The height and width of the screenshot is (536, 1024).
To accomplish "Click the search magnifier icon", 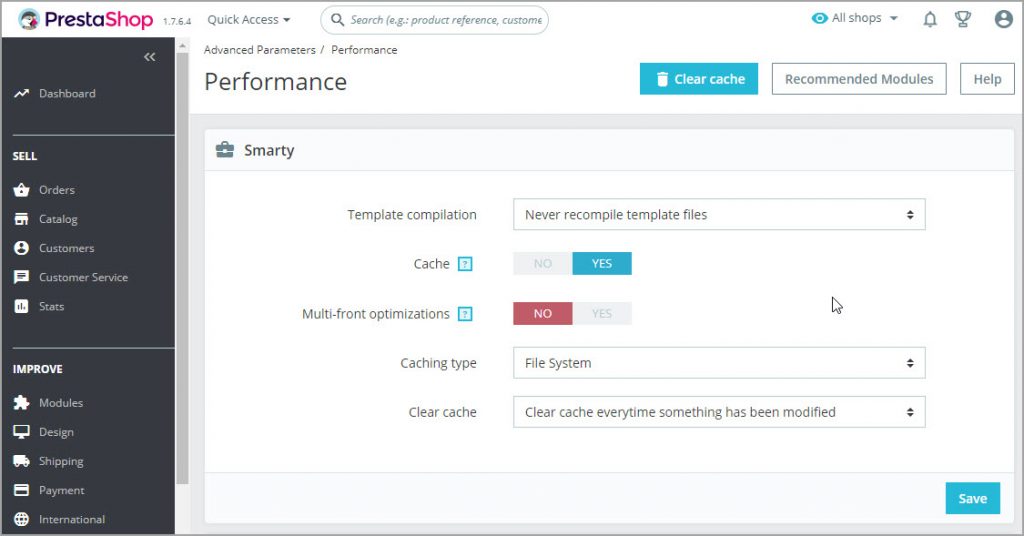I will 337,20.
